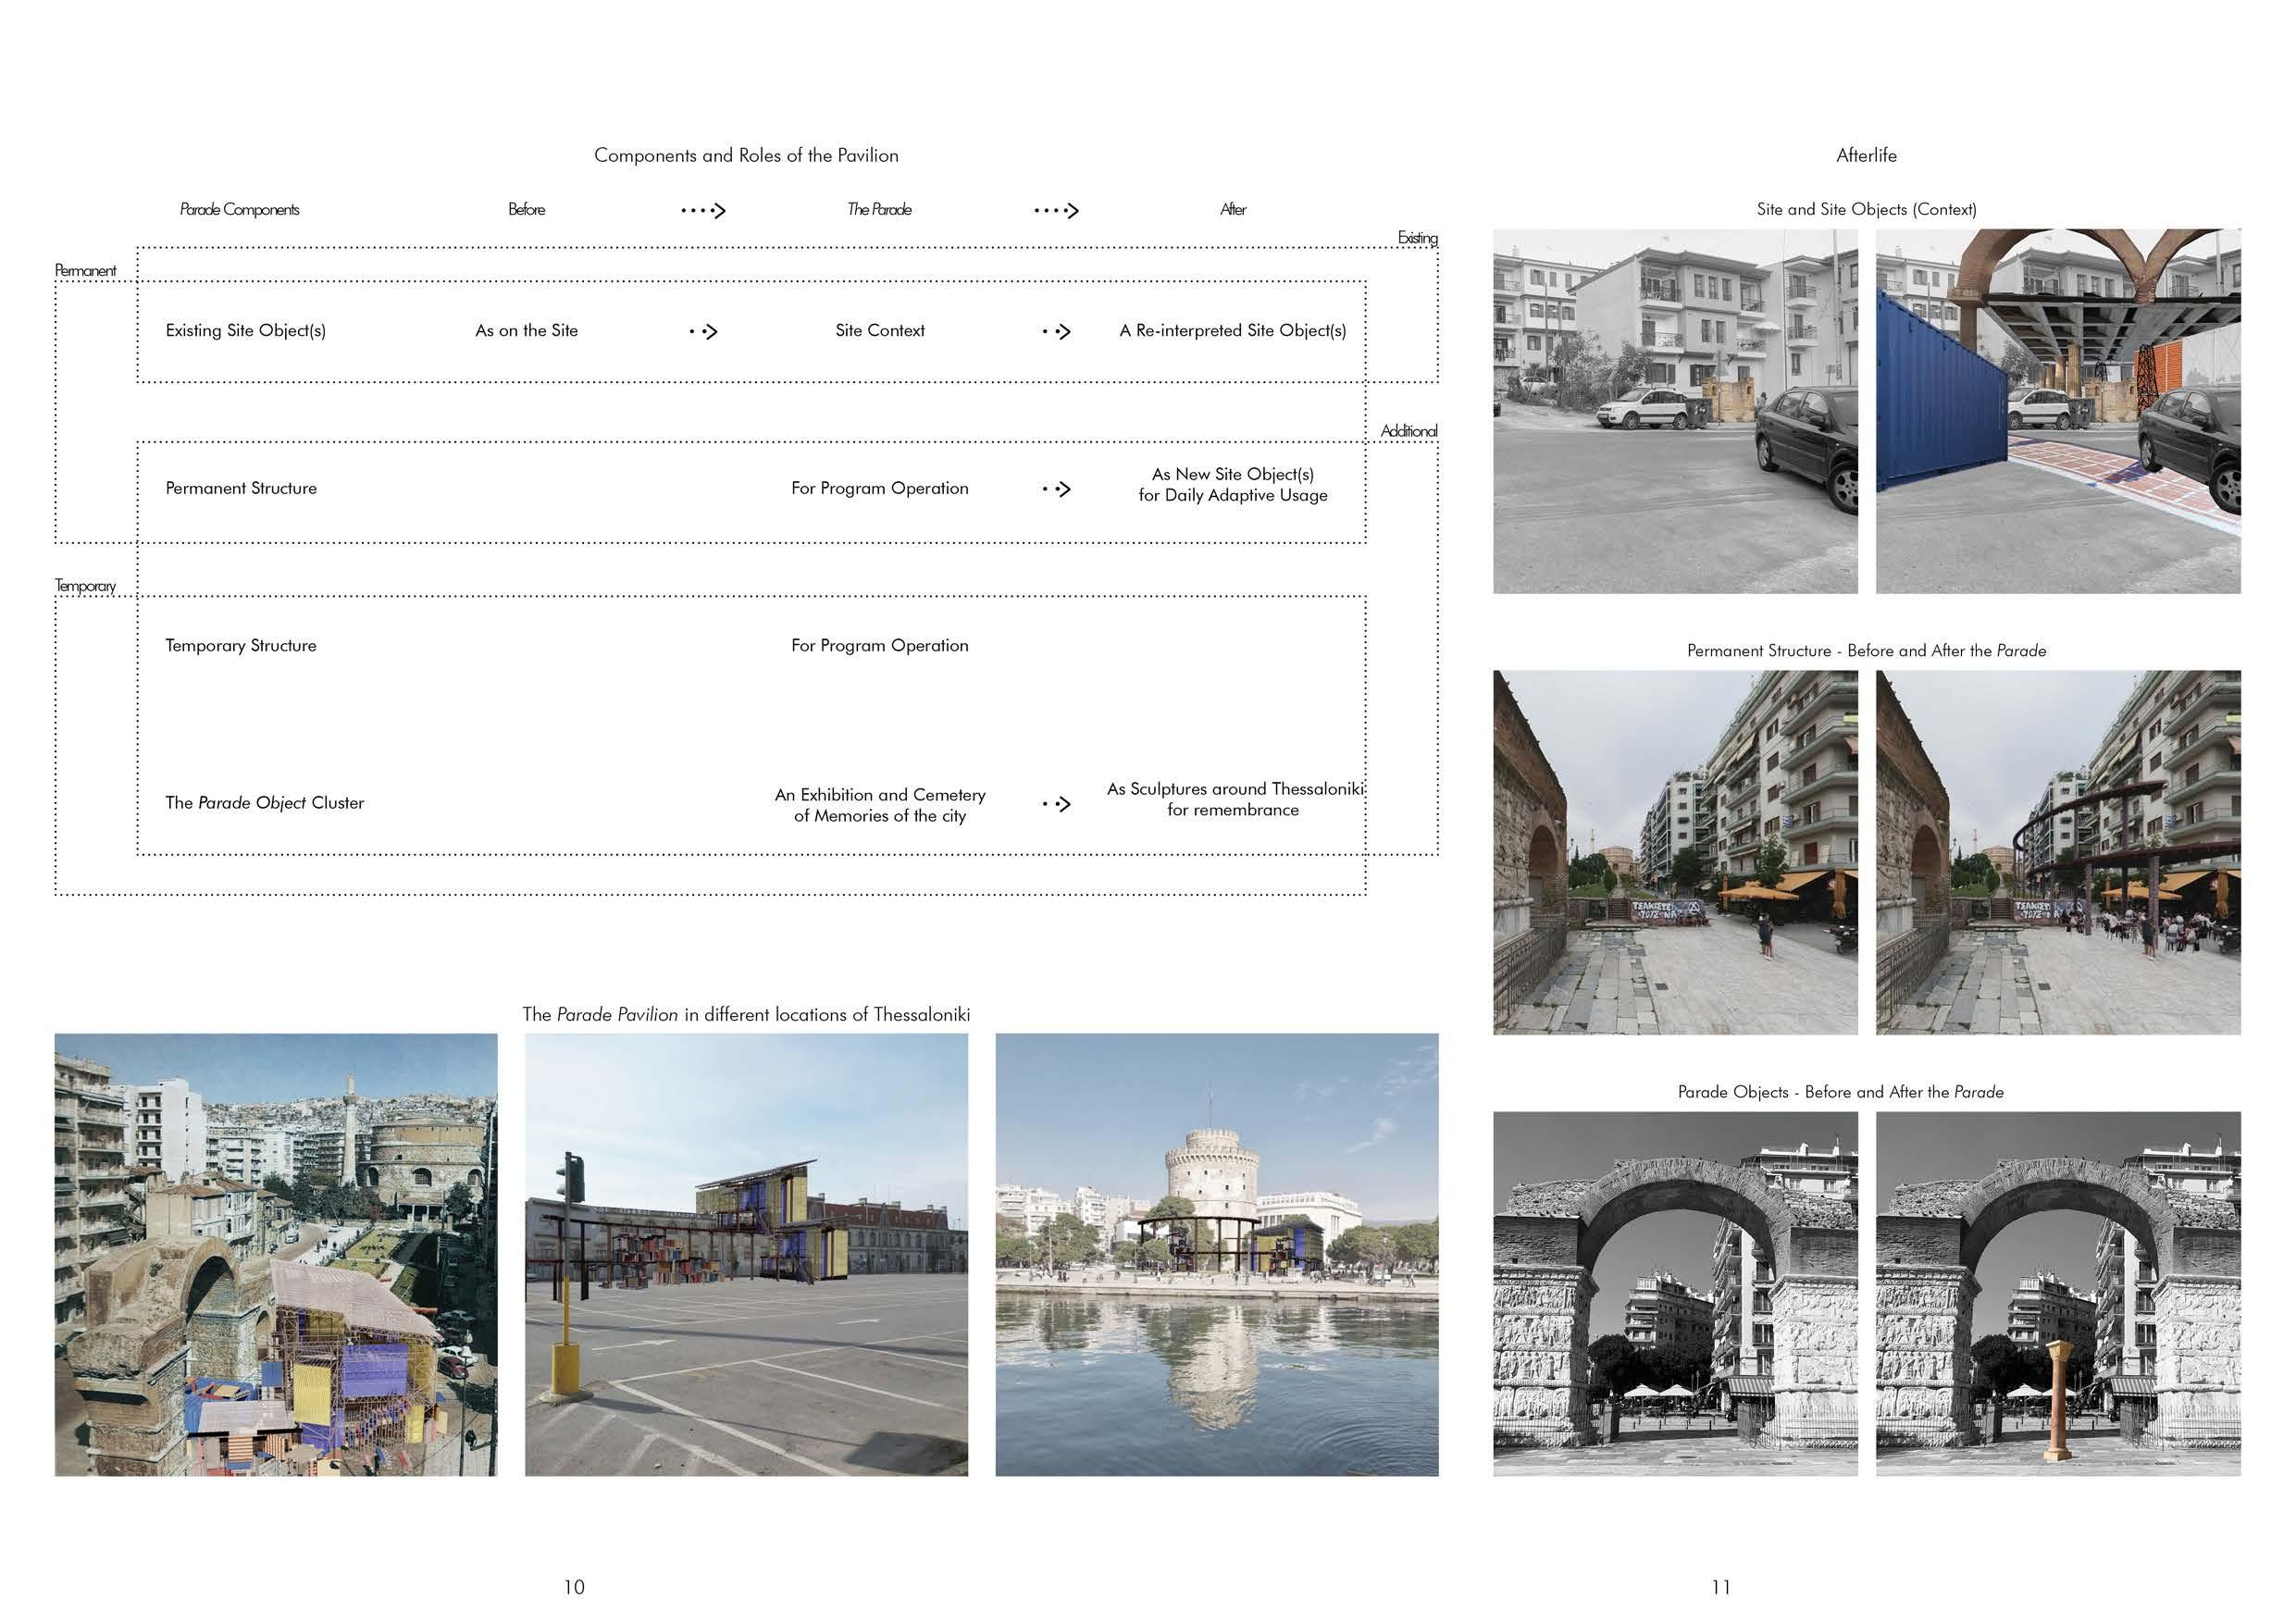Click the 'Temporary' category label
The image size is (2296, 1623).
[85, 586]
